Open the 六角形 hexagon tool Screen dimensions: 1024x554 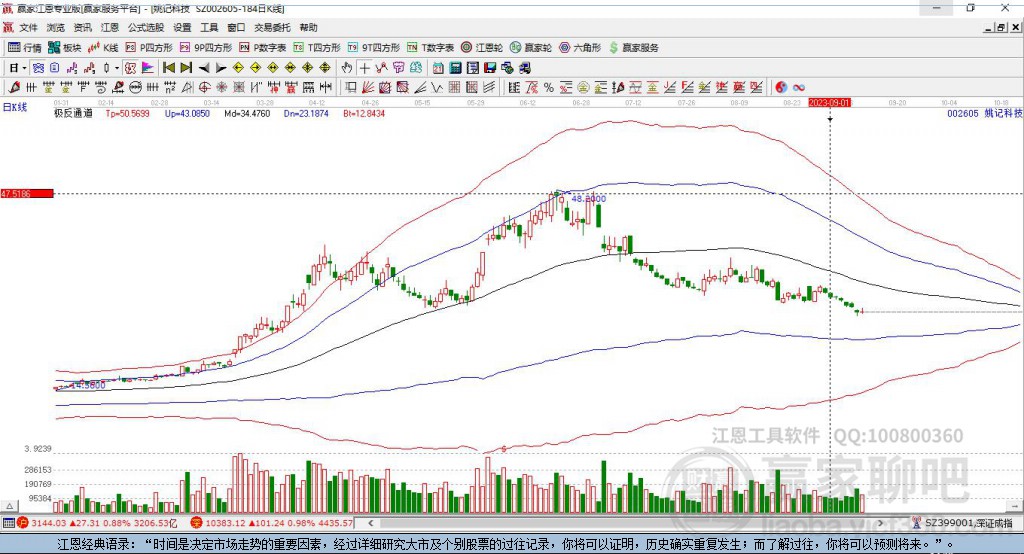pos(579,48)
